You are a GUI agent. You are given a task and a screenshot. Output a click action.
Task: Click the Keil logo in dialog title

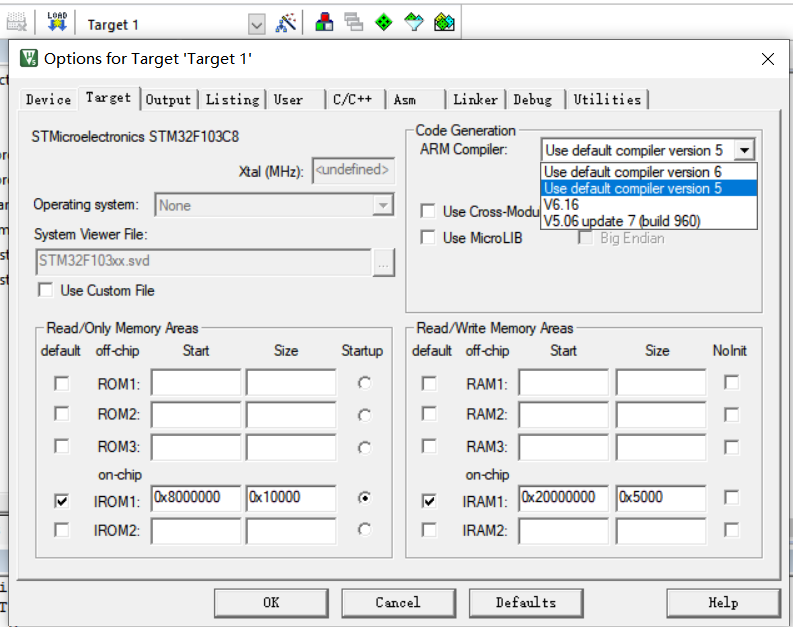pos(29,58)
